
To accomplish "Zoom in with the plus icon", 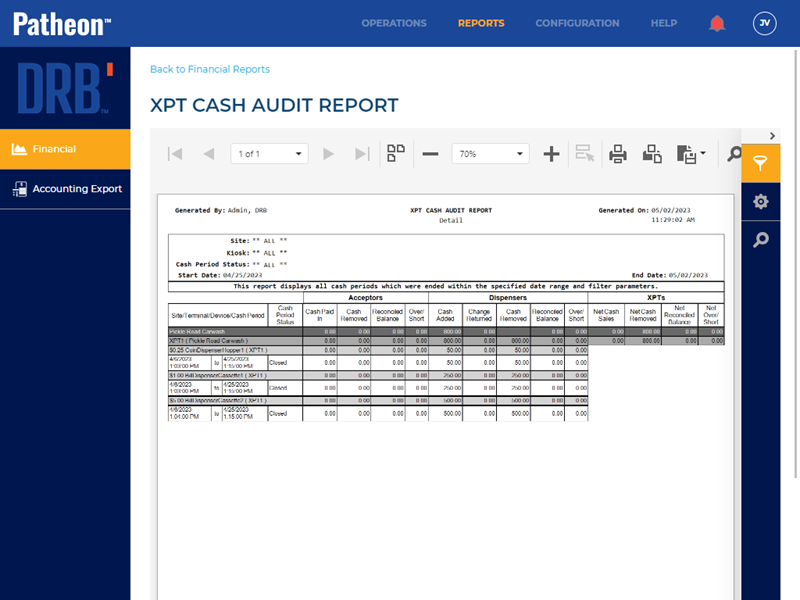I will (551, 154).
